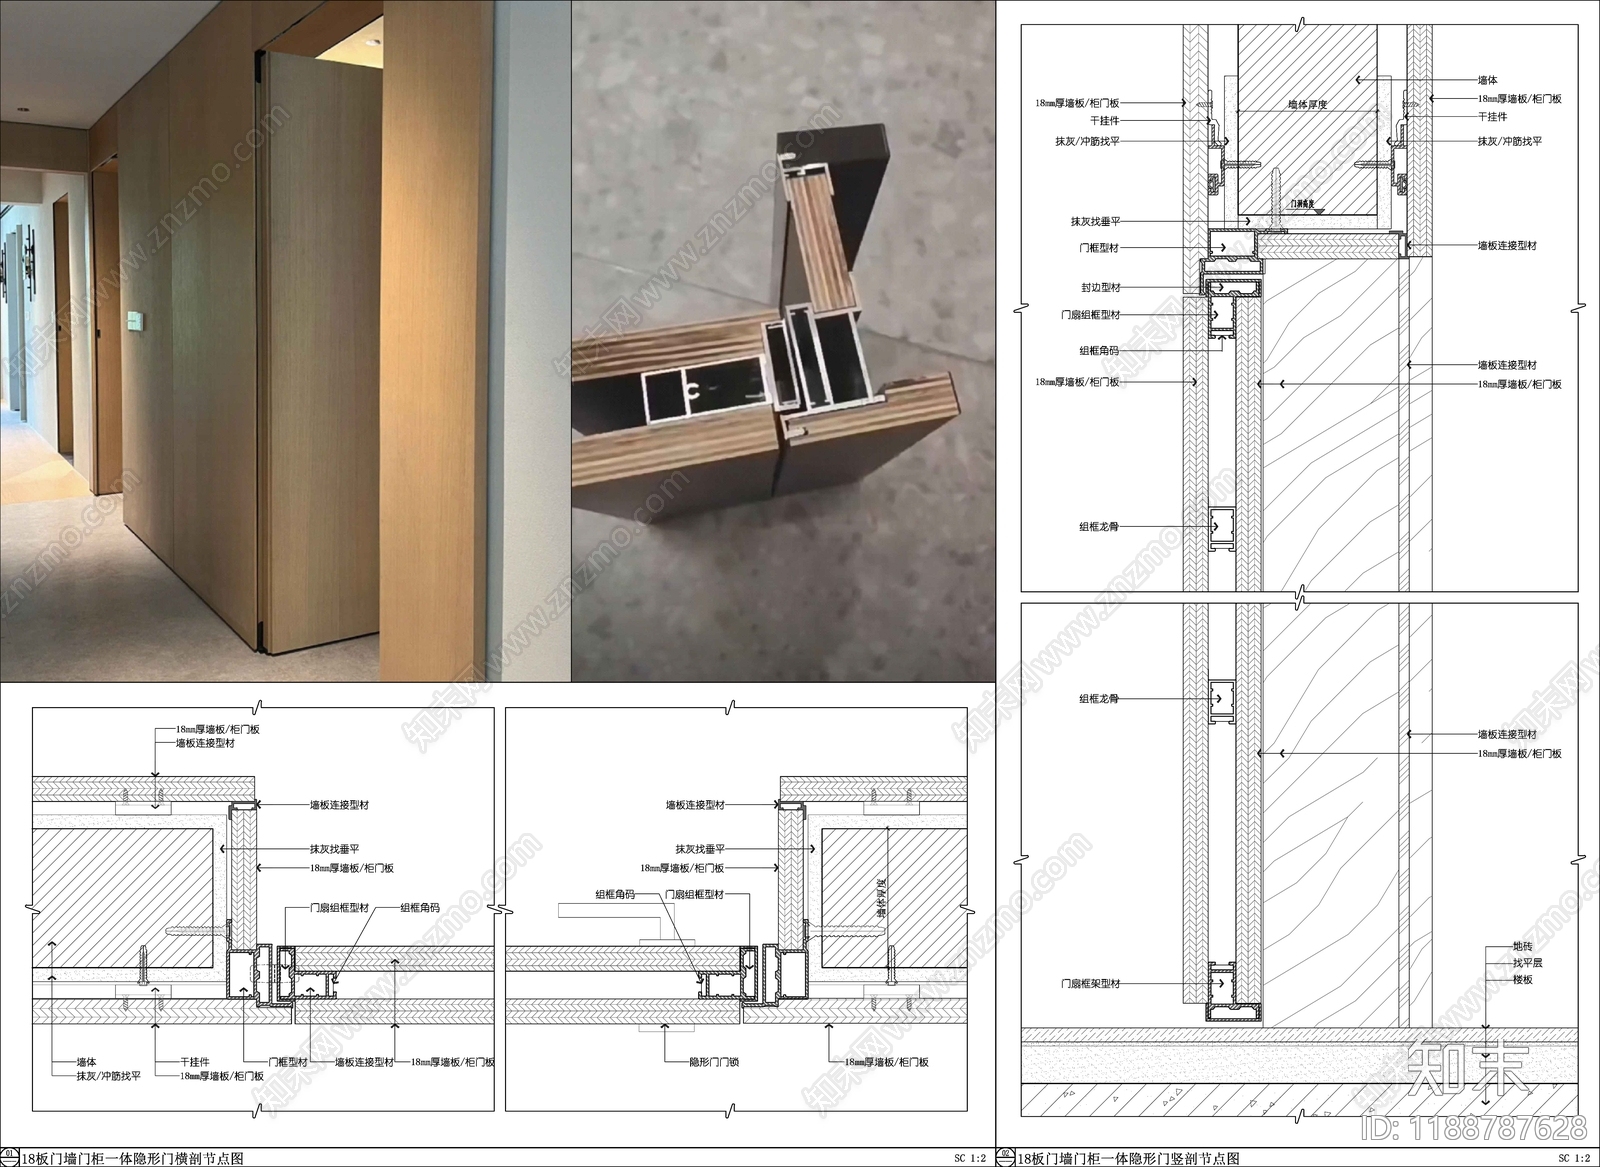Click the corridor hidden-door photo
Screen dimensions: 1600x1167
285,341
